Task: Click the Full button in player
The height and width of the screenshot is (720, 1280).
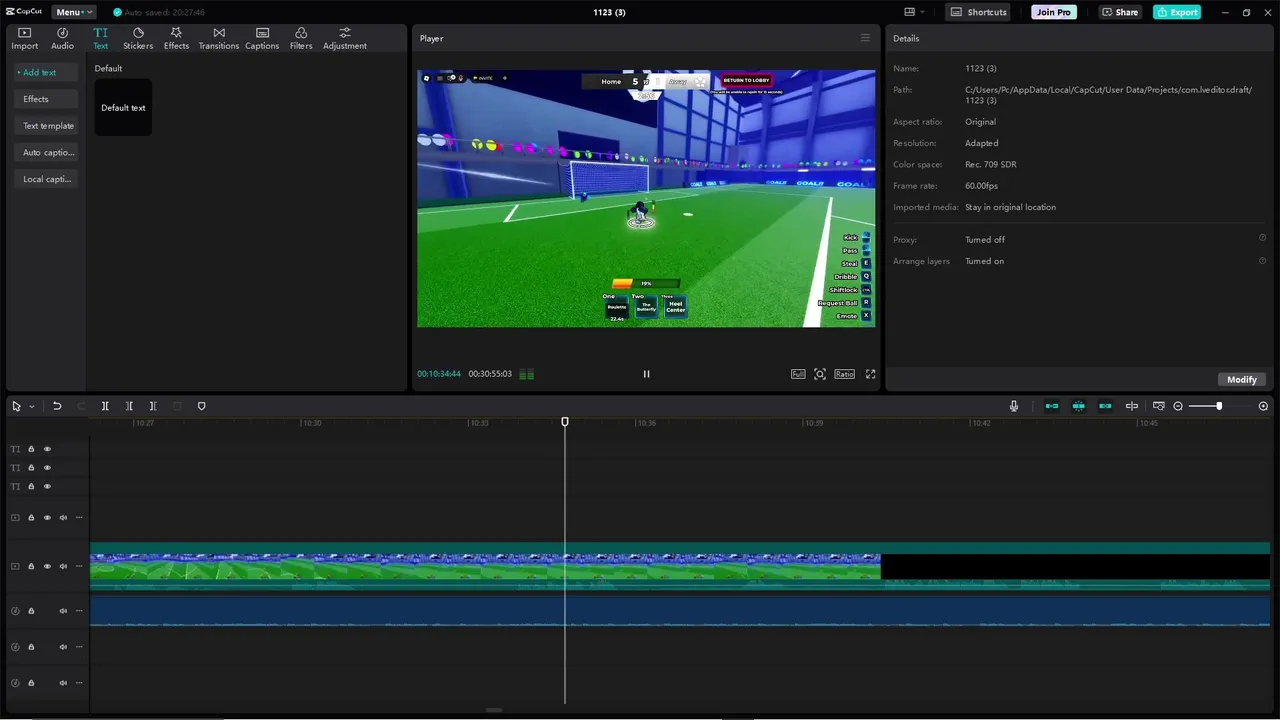Action: pos(798,374)
